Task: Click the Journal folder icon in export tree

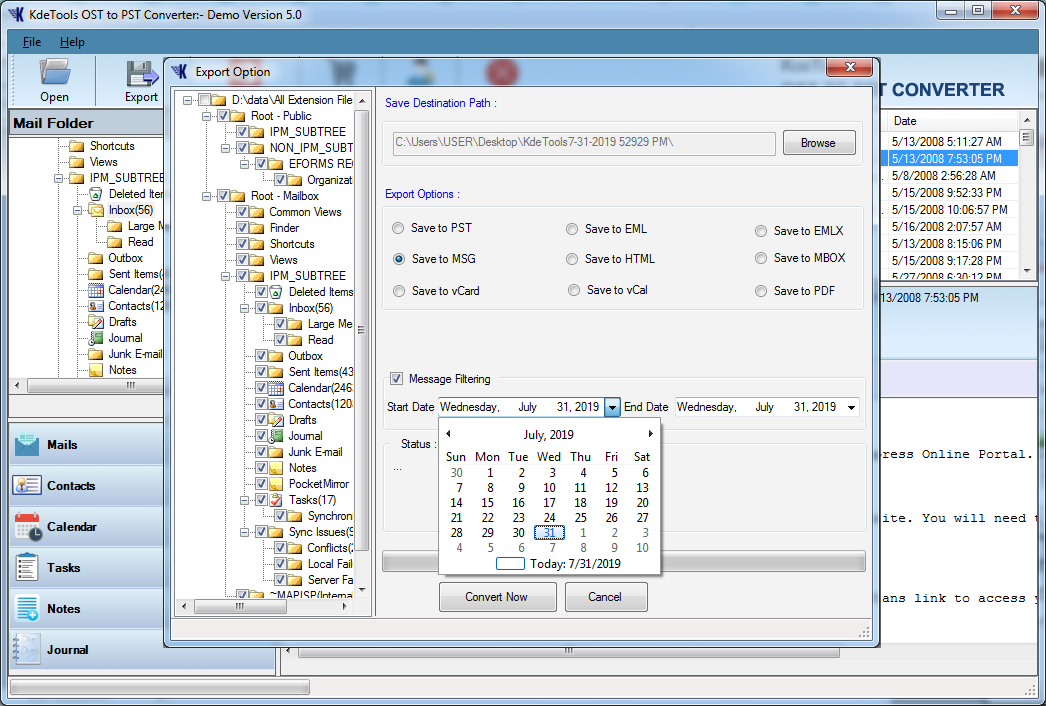Action: (276, 436)
